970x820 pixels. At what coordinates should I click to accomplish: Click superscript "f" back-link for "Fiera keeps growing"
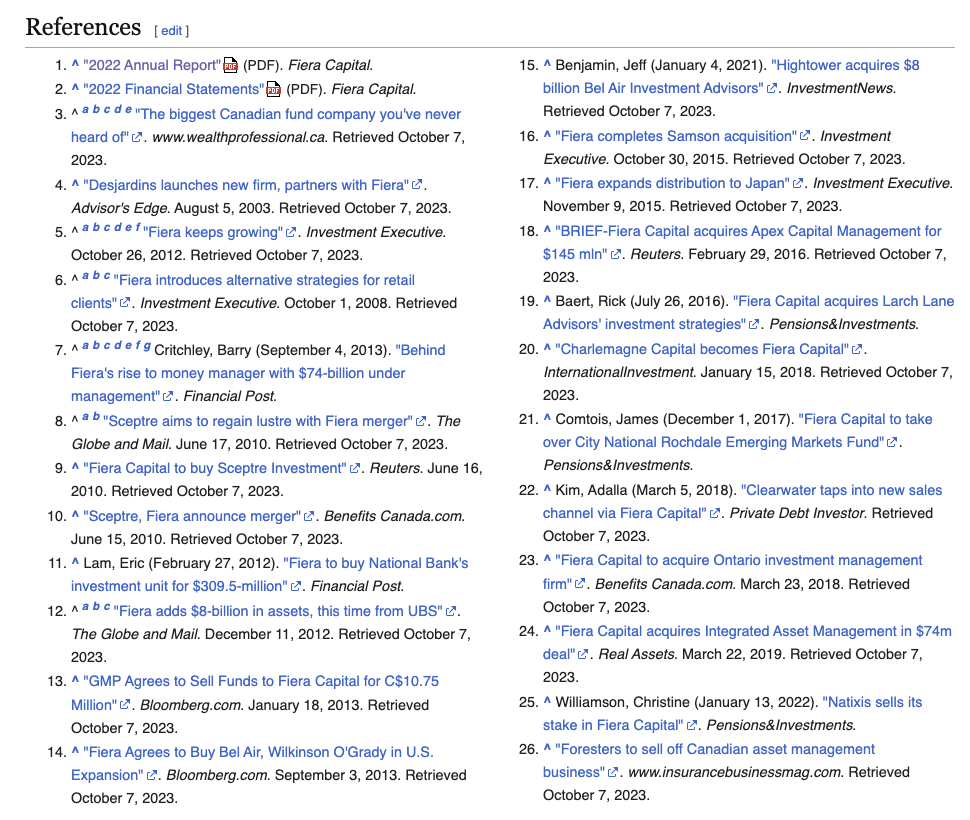point(137,228)
